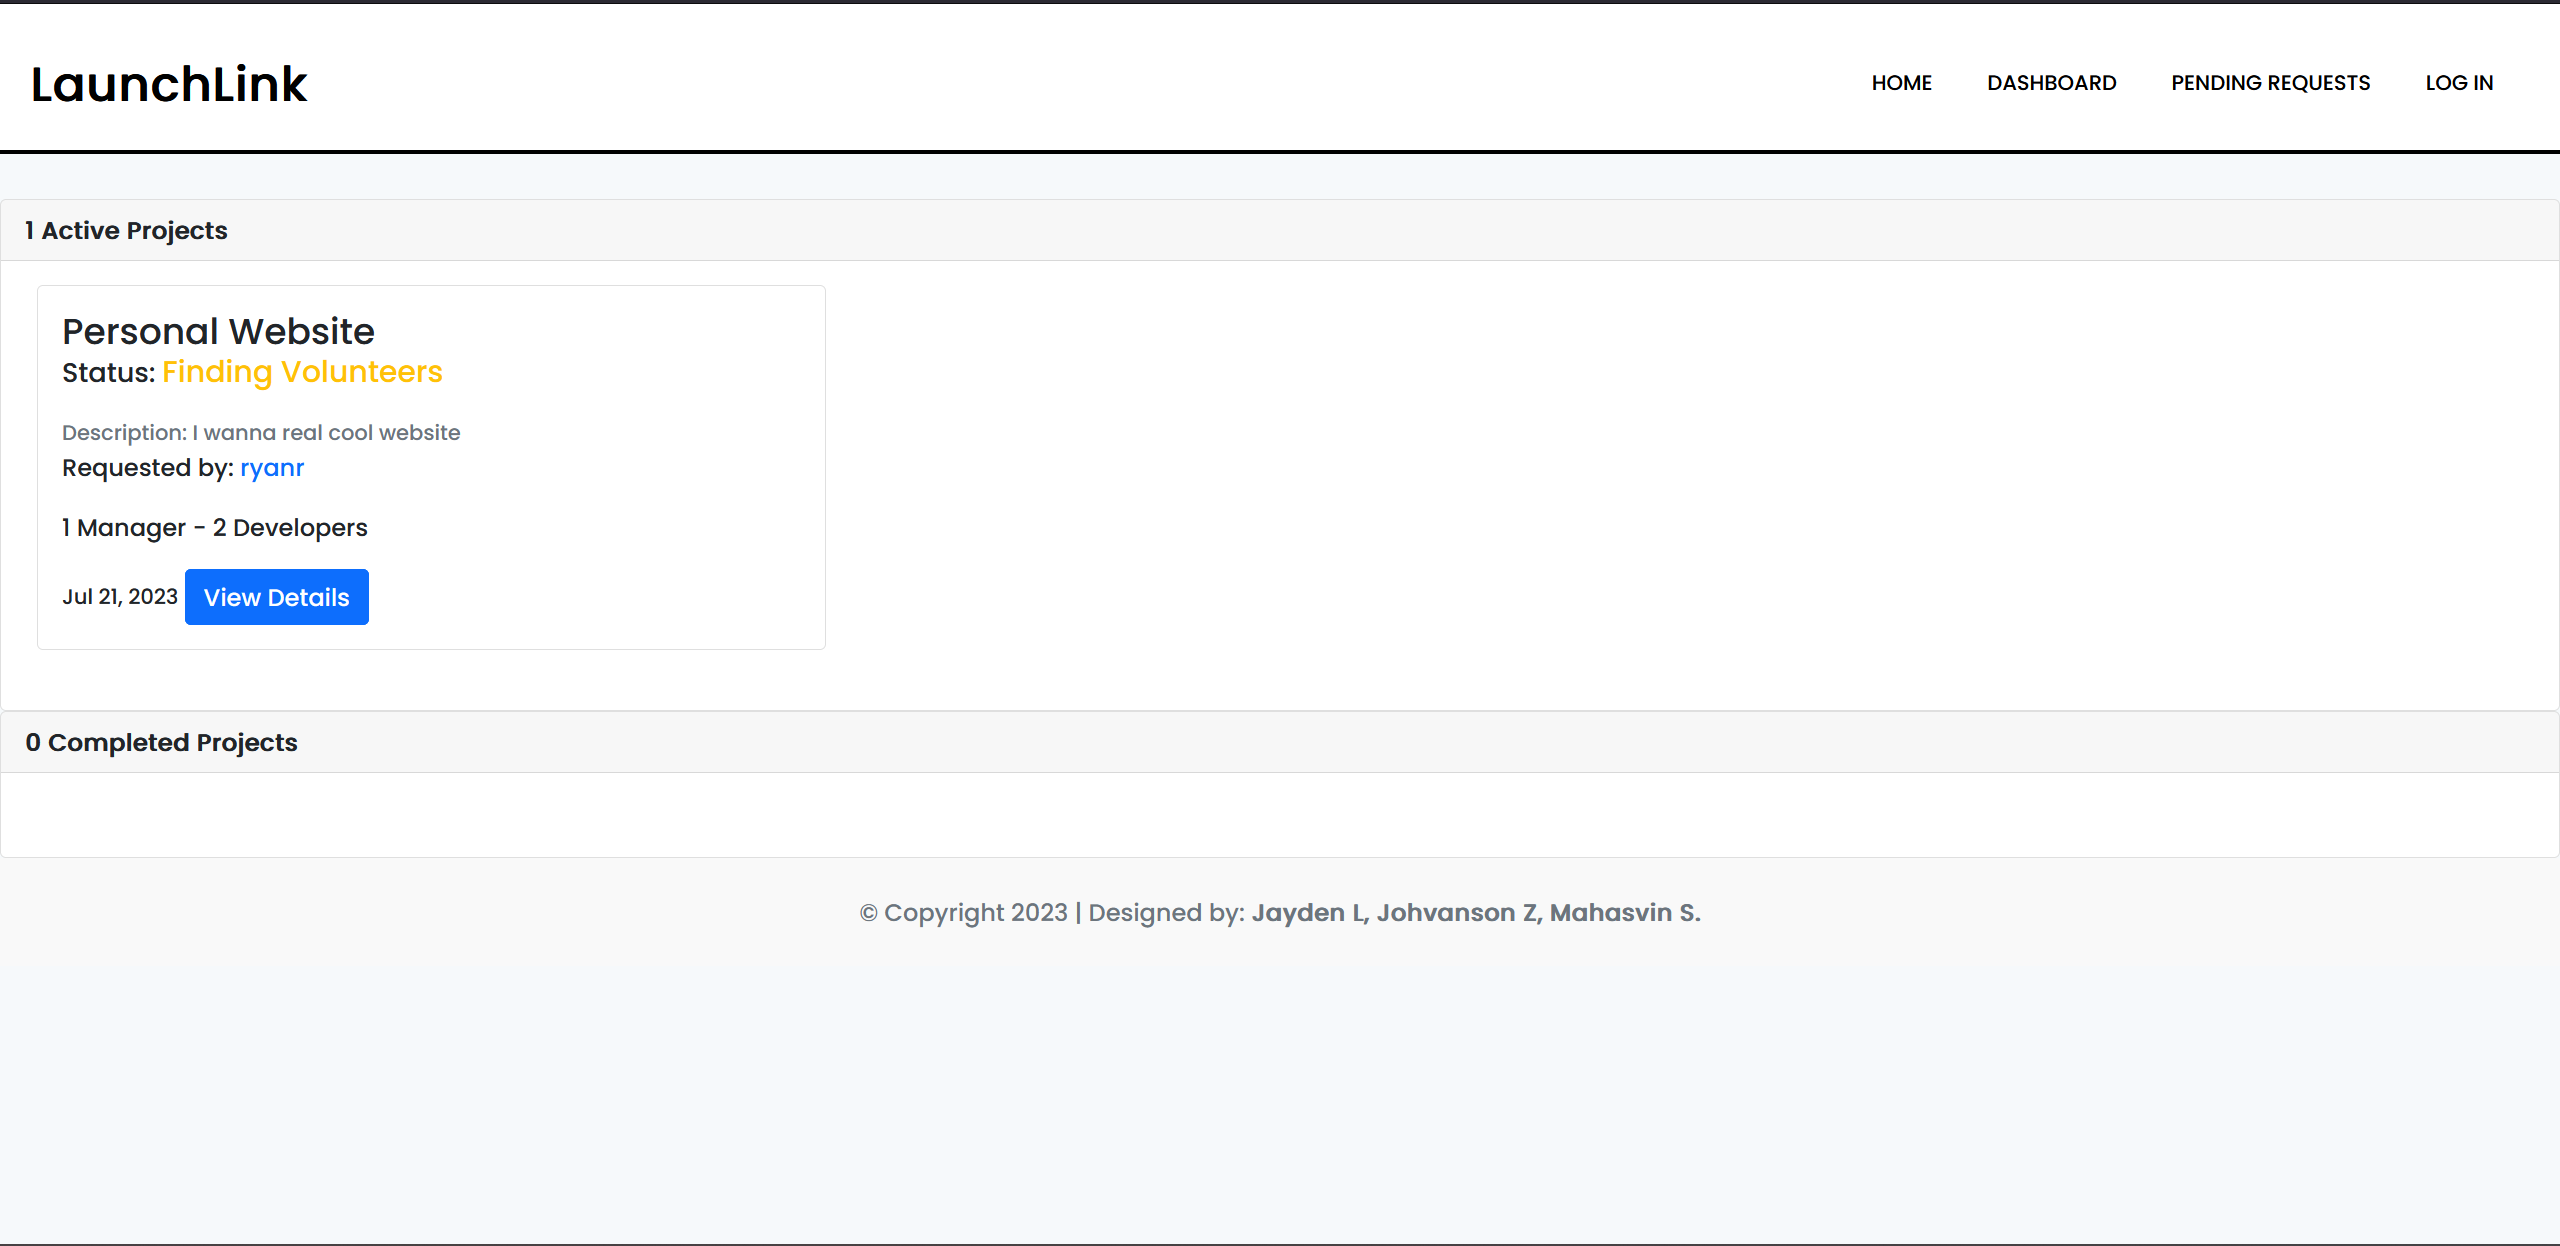Click the 1 Active Projects header
The width and height of the screenshot is (2560, 1246).
point(126,231)
